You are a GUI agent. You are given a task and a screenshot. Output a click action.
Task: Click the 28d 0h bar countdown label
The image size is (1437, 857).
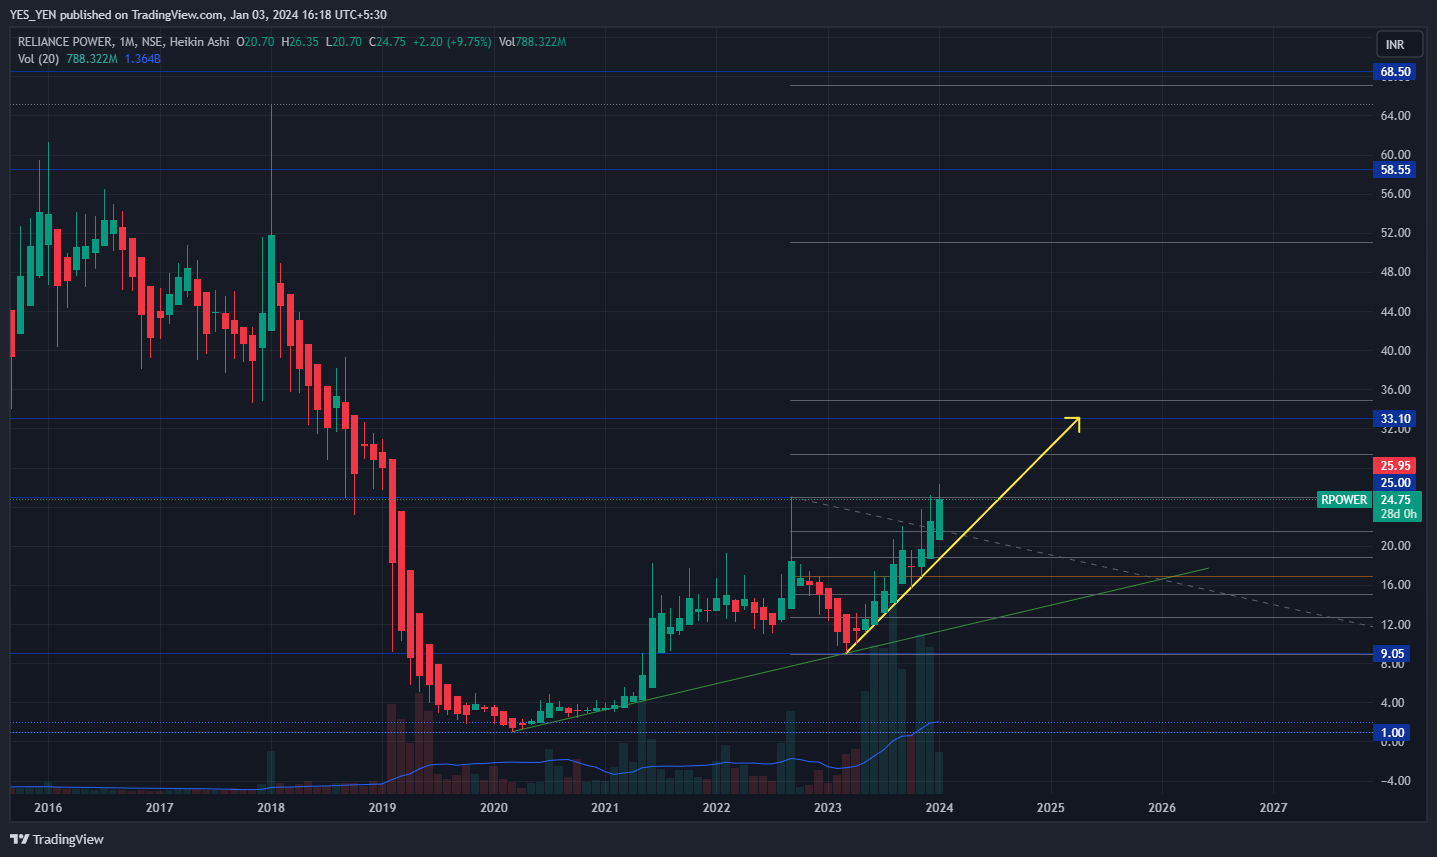tap(1396, 514)
